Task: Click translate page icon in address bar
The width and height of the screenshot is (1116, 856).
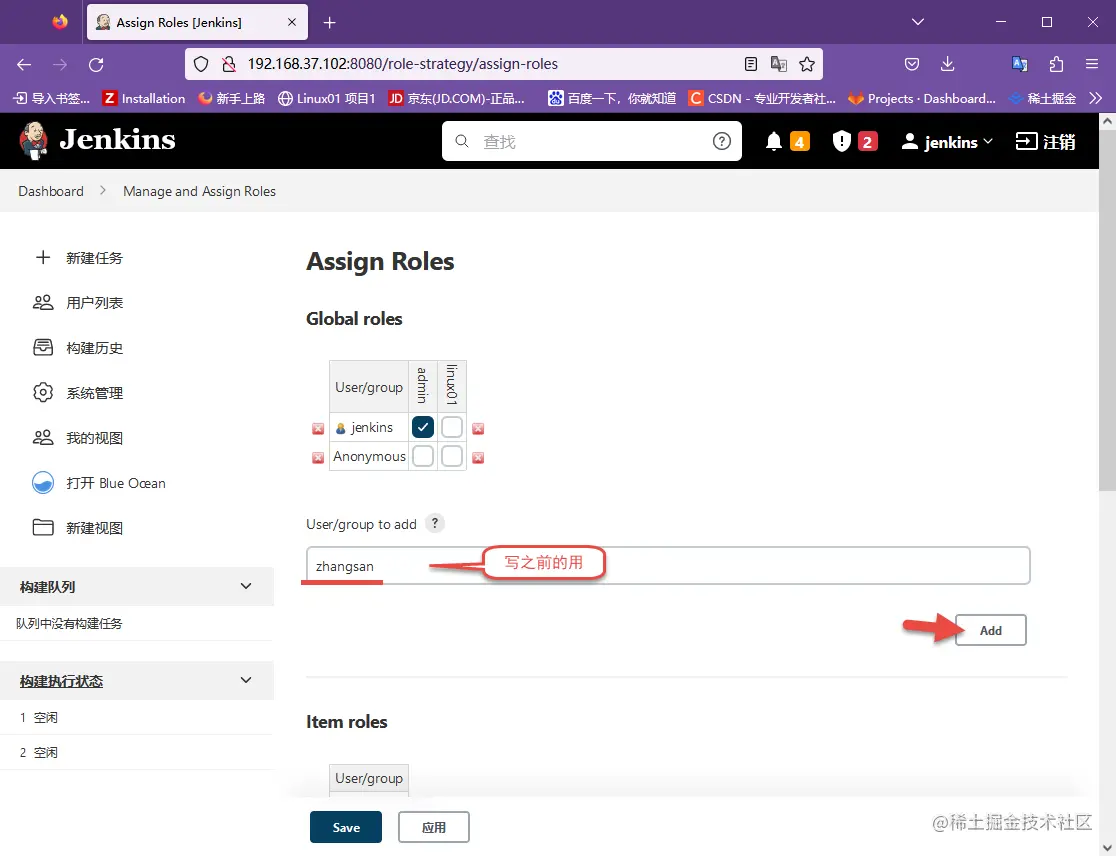Action: [779, 64]
